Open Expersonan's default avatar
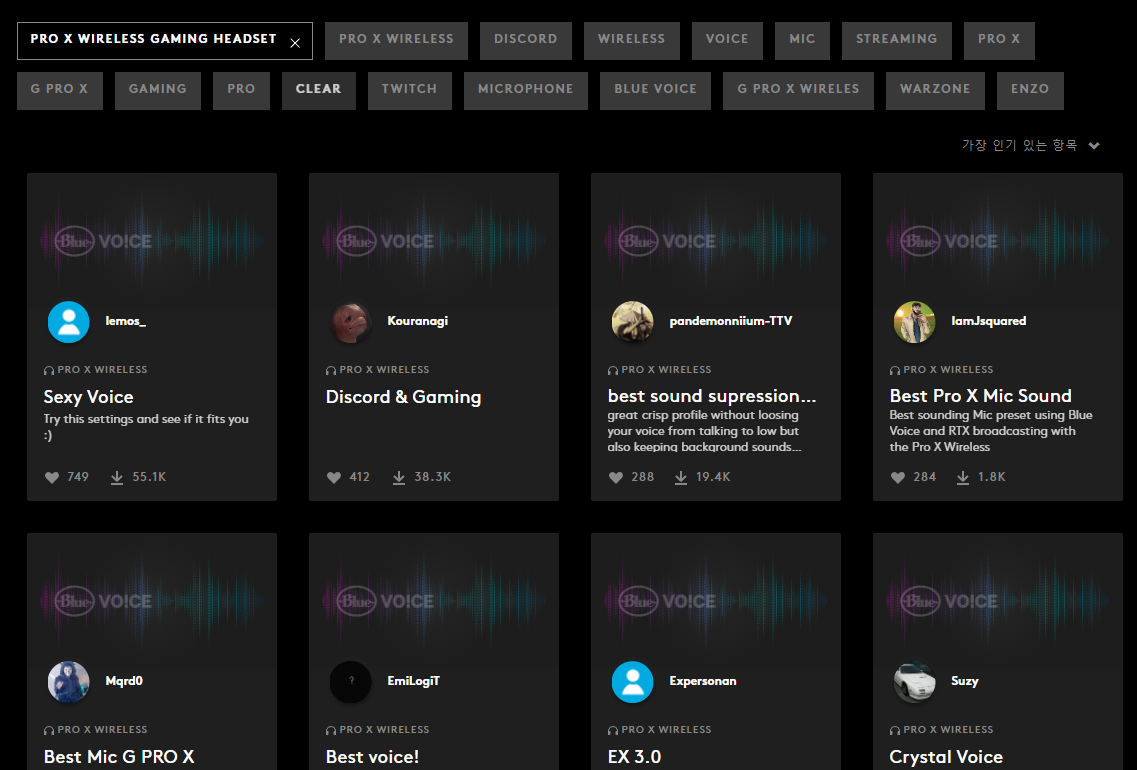Screen dimensions: 1137x770 click(632, 682)
